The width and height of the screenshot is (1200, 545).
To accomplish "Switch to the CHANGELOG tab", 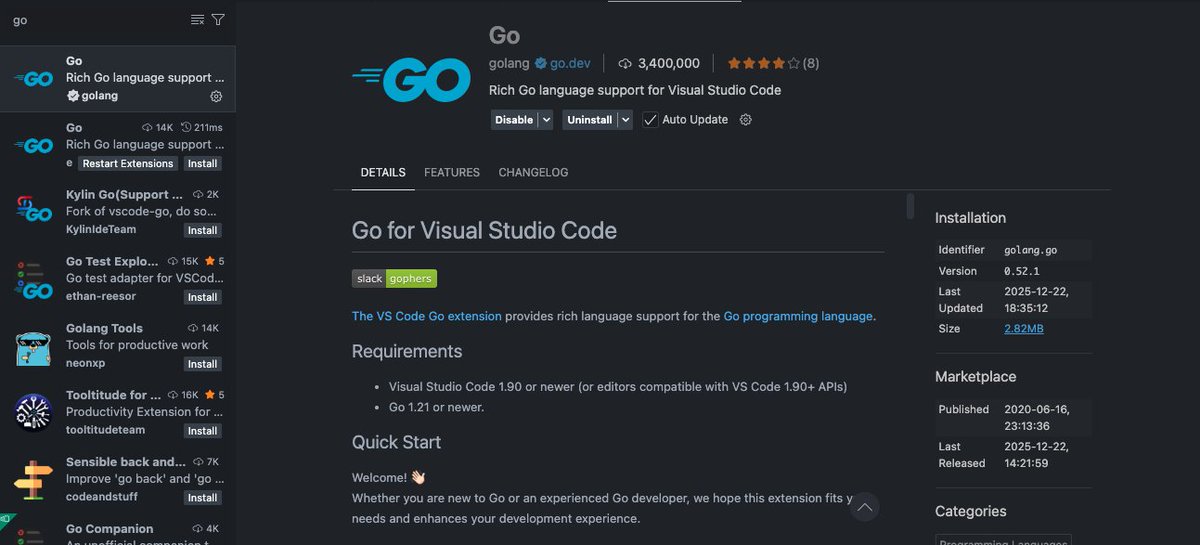I will (x=533, y=172).
